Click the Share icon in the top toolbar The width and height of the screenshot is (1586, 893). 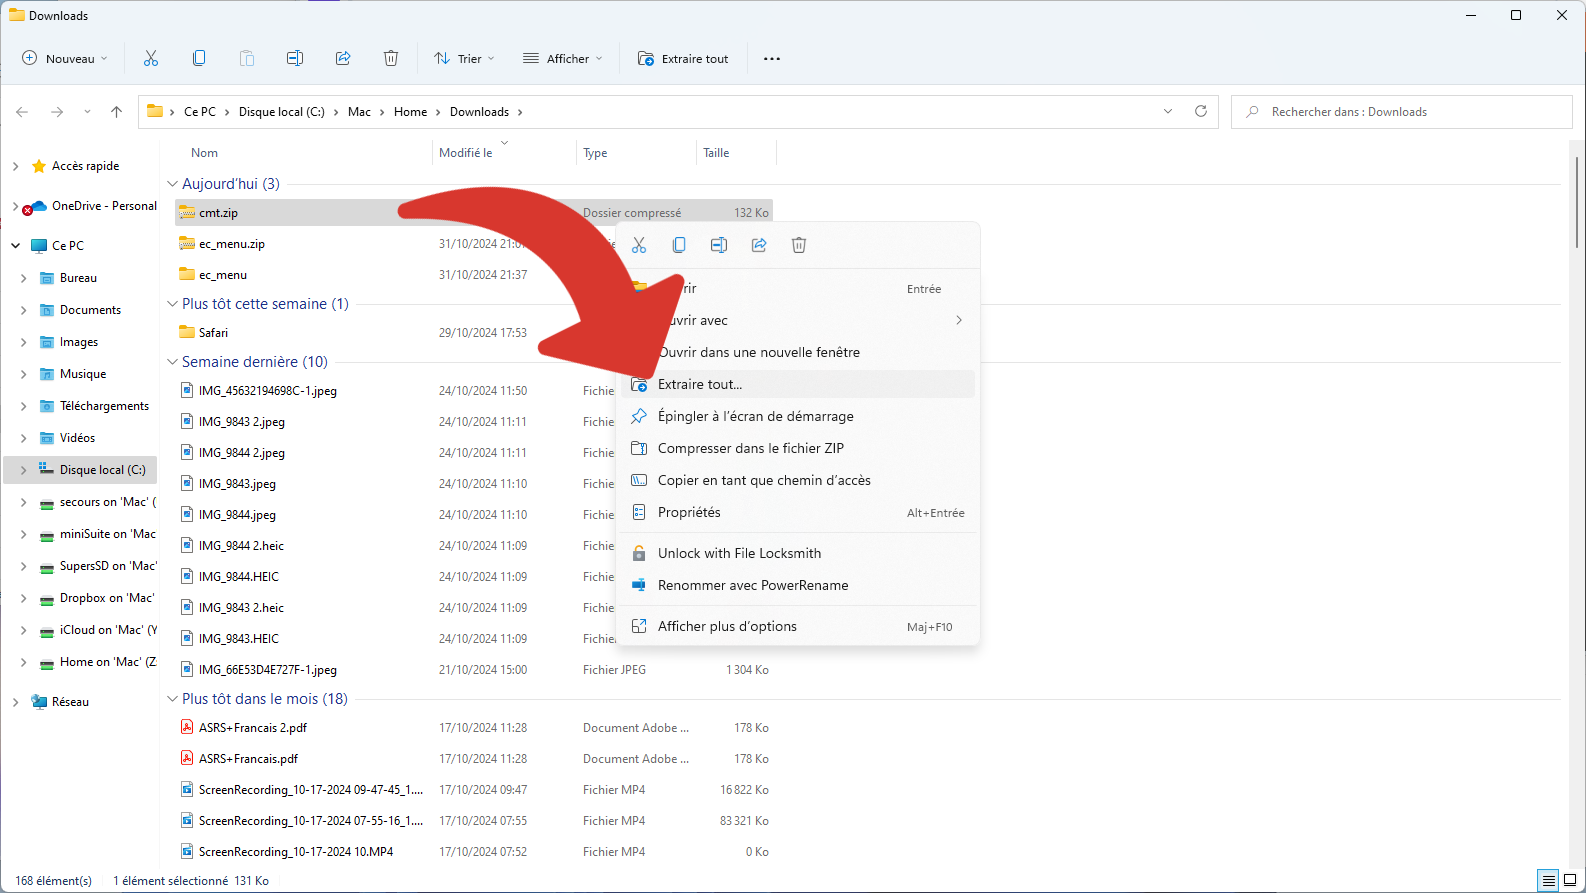click(x=343, y=59)
